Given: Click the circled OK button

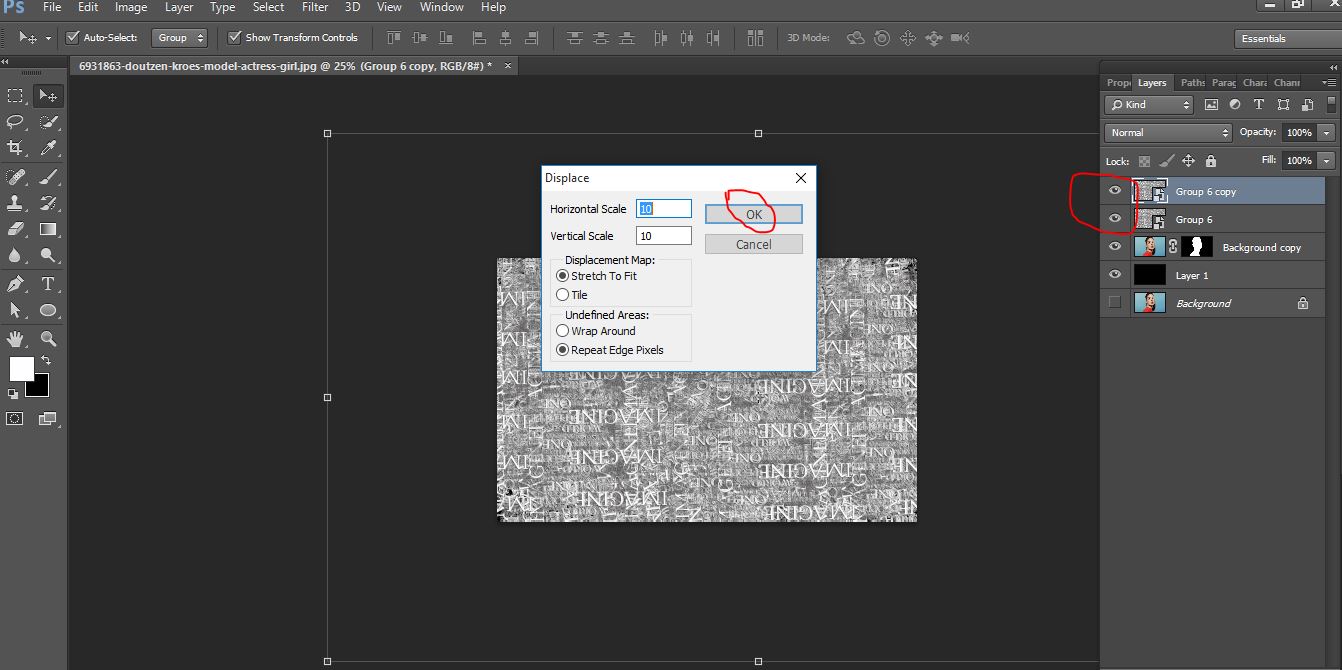Looking at the screenshot, I should point(753,213).
